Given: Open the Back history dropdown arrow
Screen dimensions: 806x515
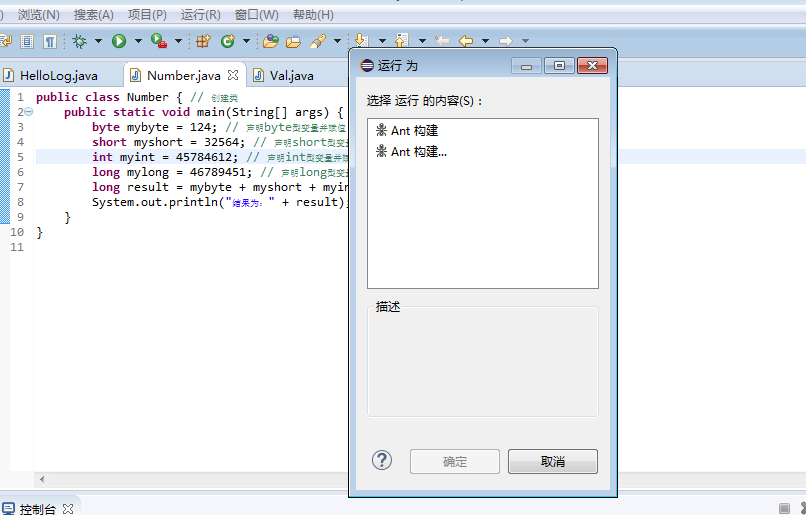Looking at the screenshot, I should point(485,41).
